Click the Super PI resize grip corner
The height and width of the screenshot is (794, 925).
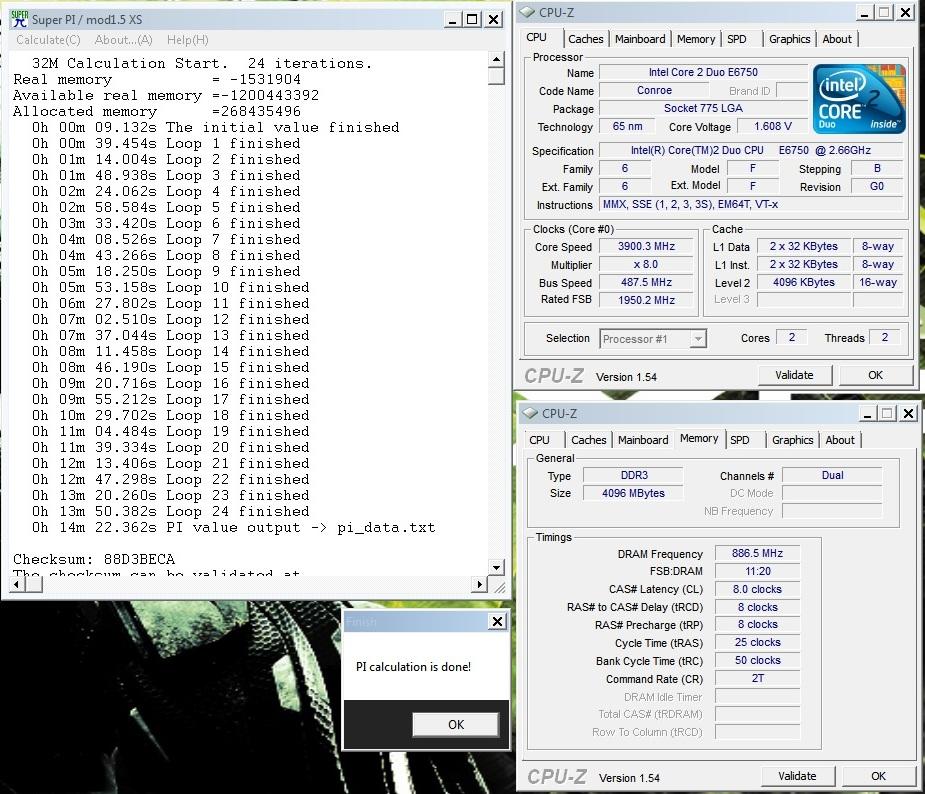pyautogui.click(x=500, y=587)
